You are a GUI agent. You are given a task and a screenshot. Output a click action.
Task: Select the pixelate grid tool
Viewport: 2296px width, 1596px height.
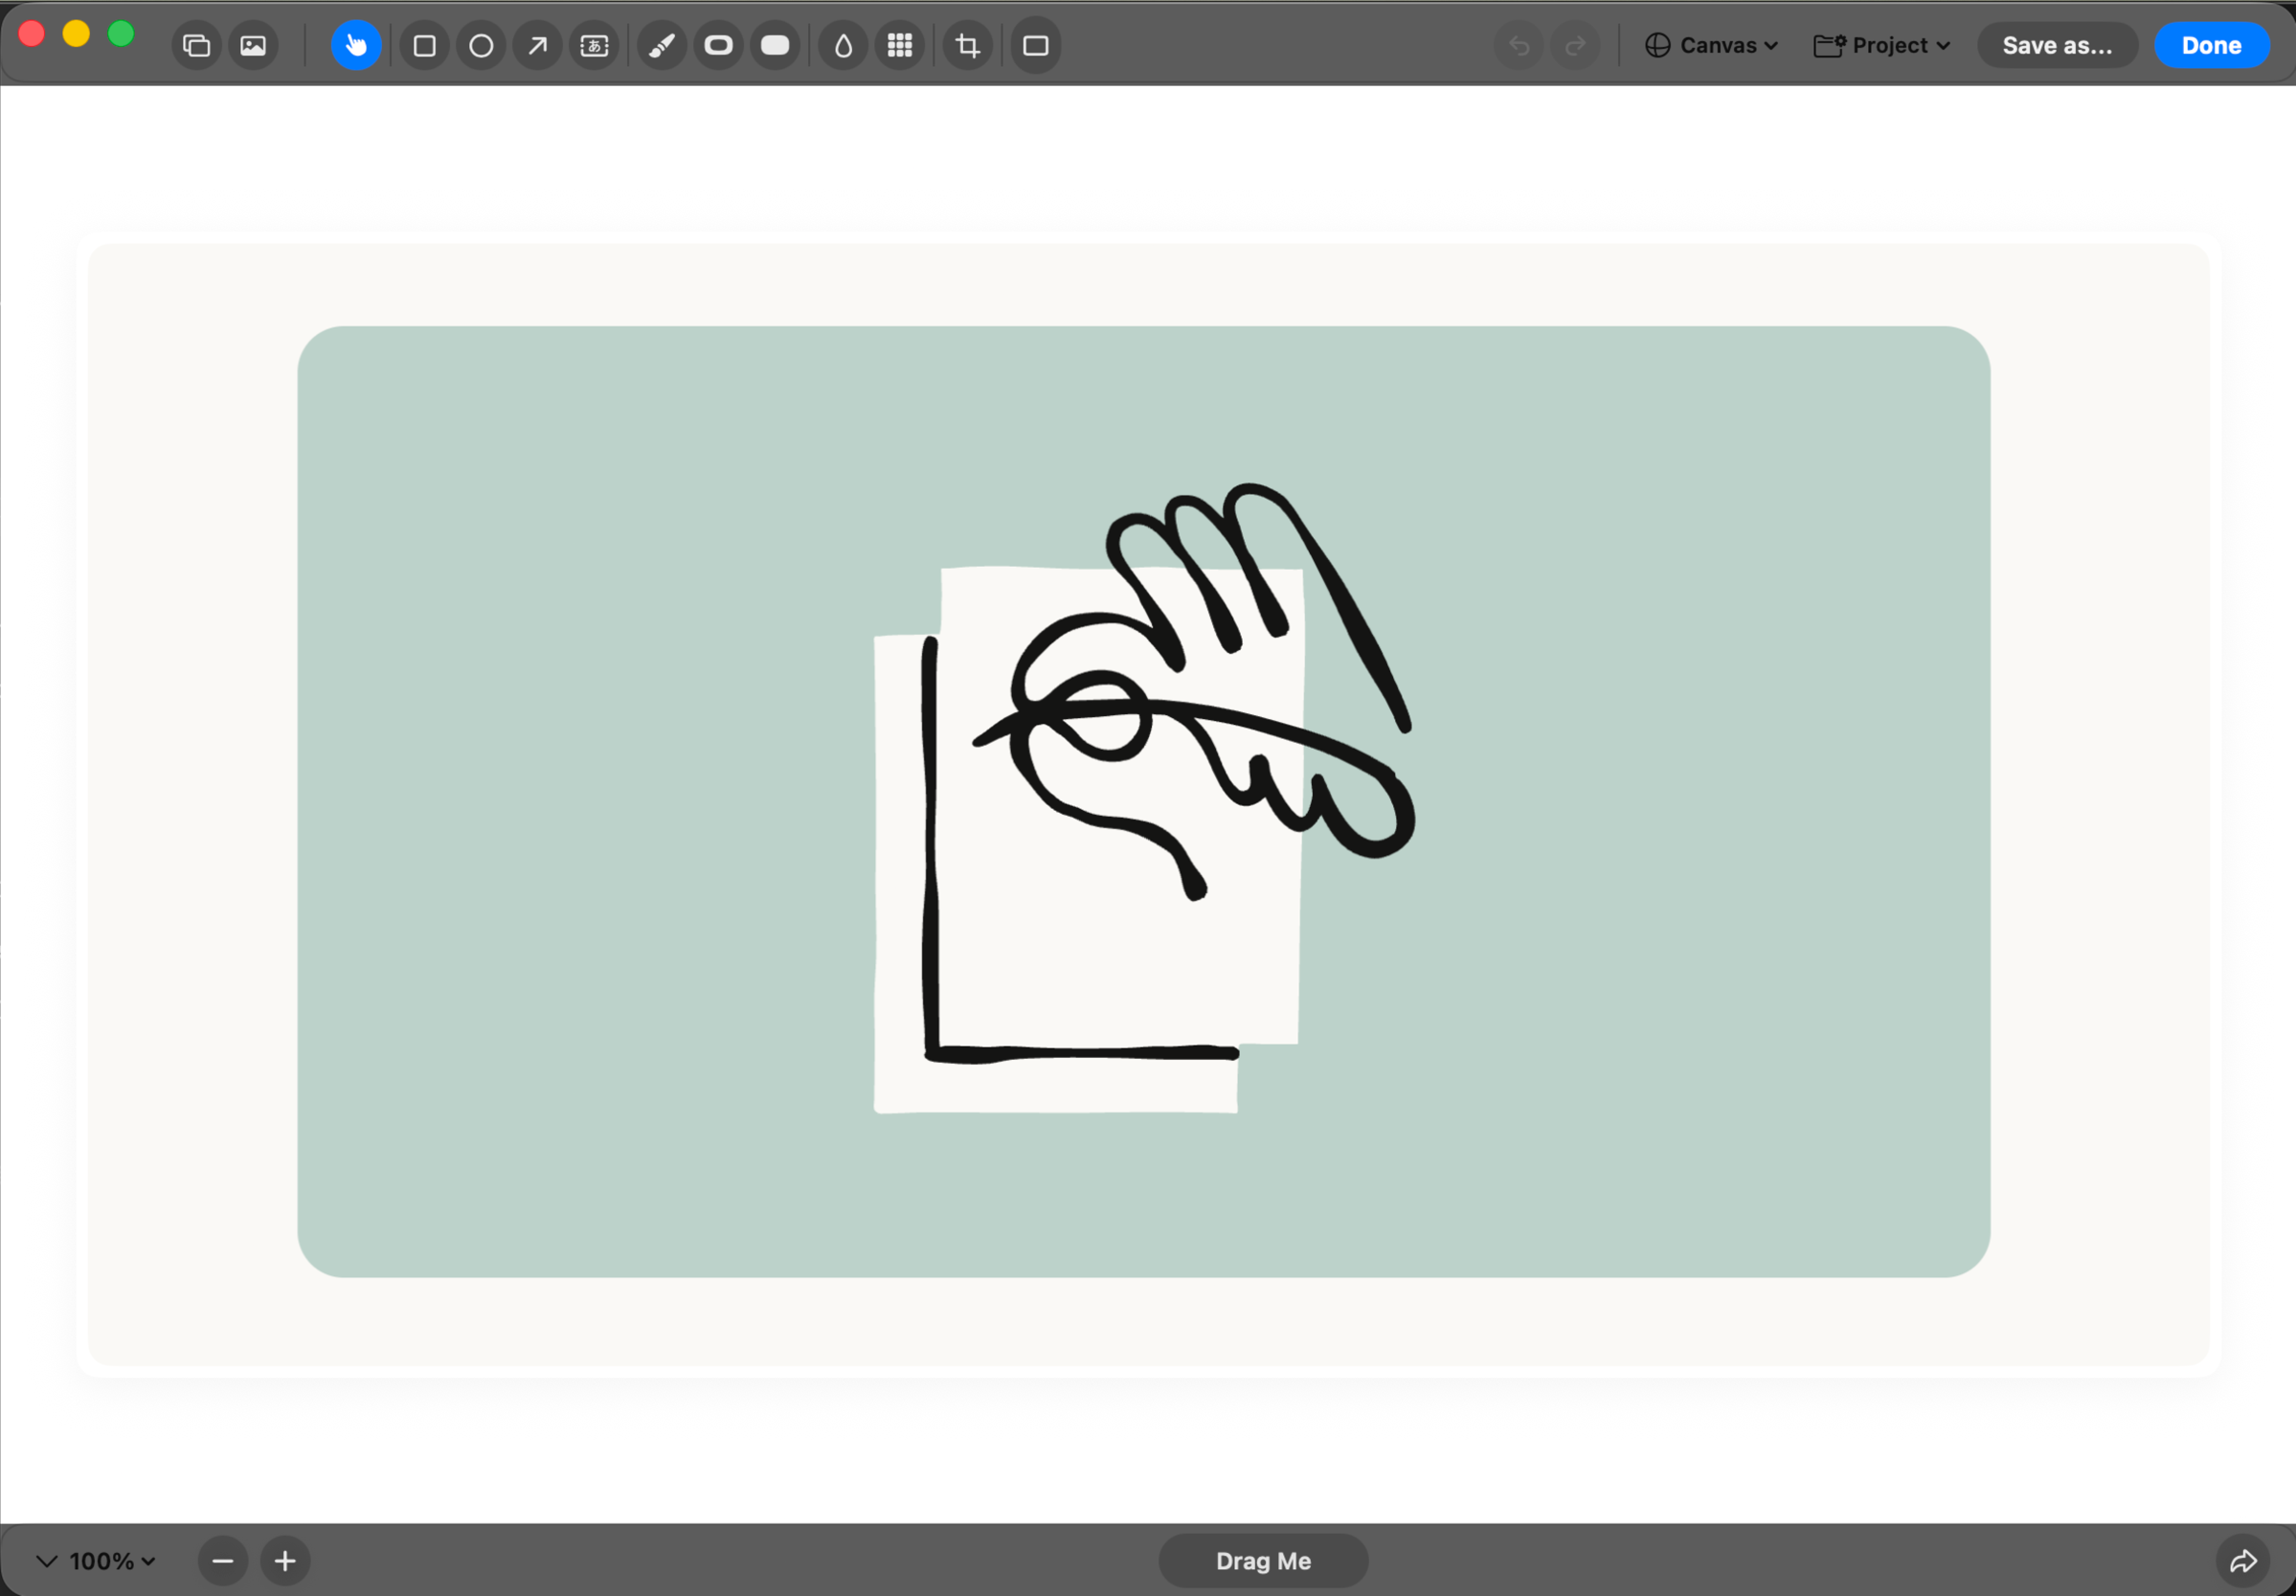point(900,46)
